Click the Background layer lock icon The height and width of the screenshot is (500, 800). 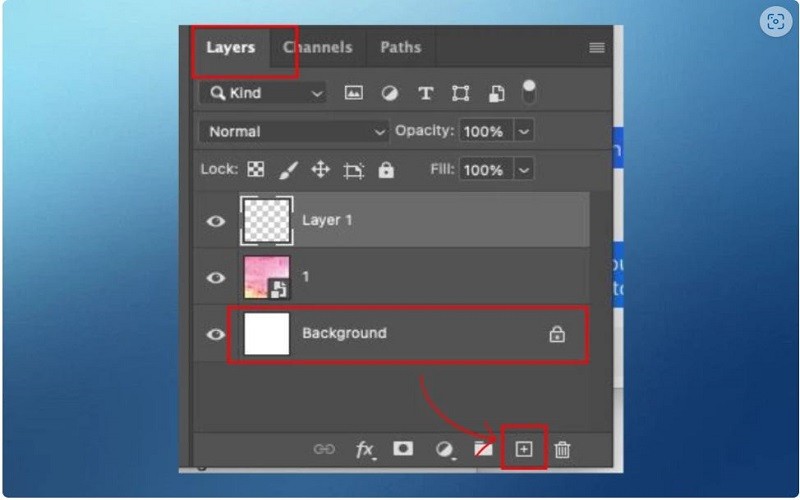(557, 334)
